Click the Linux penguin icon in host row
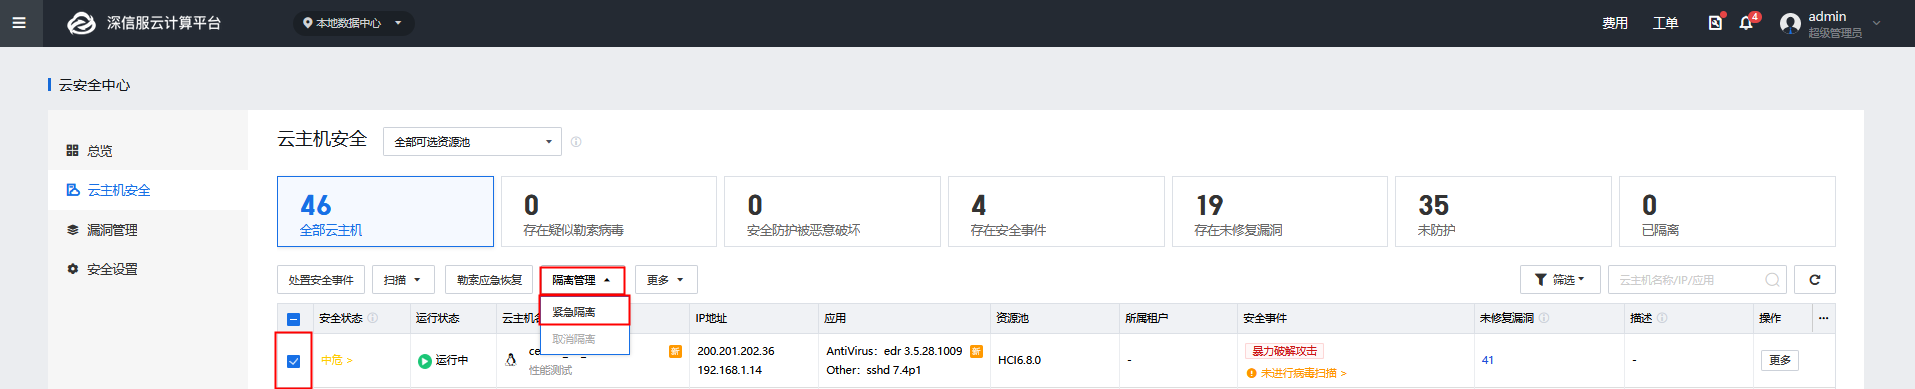1915x389 pixels. click(511, 360)
